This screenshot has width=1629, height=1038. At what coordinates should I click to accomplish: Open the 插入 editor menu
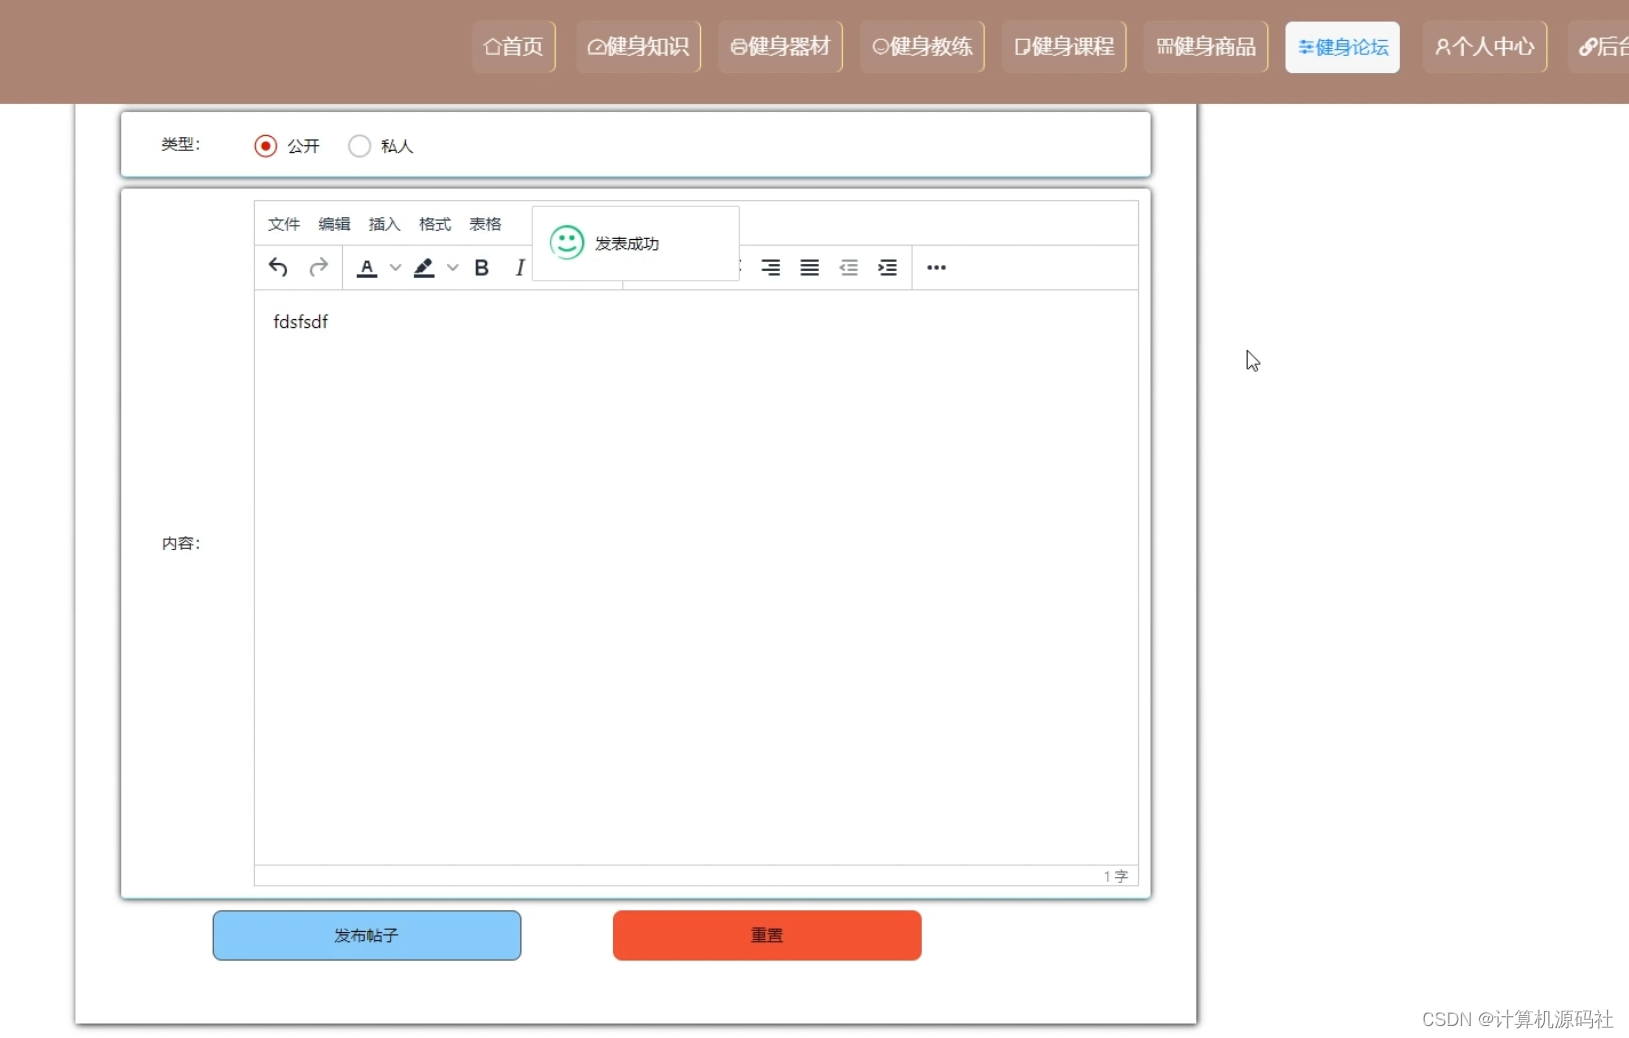(384, 224)
